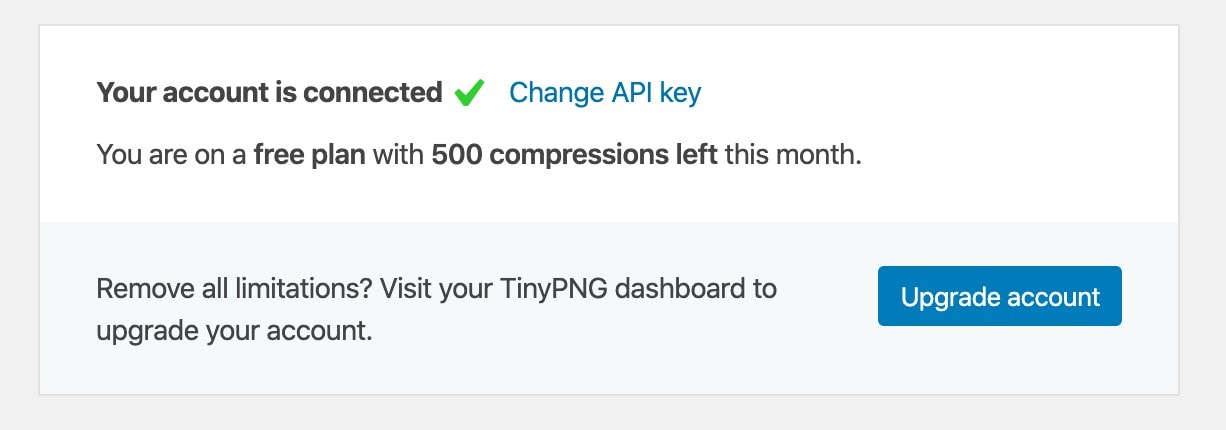Image resolution: width=1226 pixels, height=430 pixels.
Task: Click the "upgrade your account." sentence ending
Action: pyautogui.click(x=235, y=330)
